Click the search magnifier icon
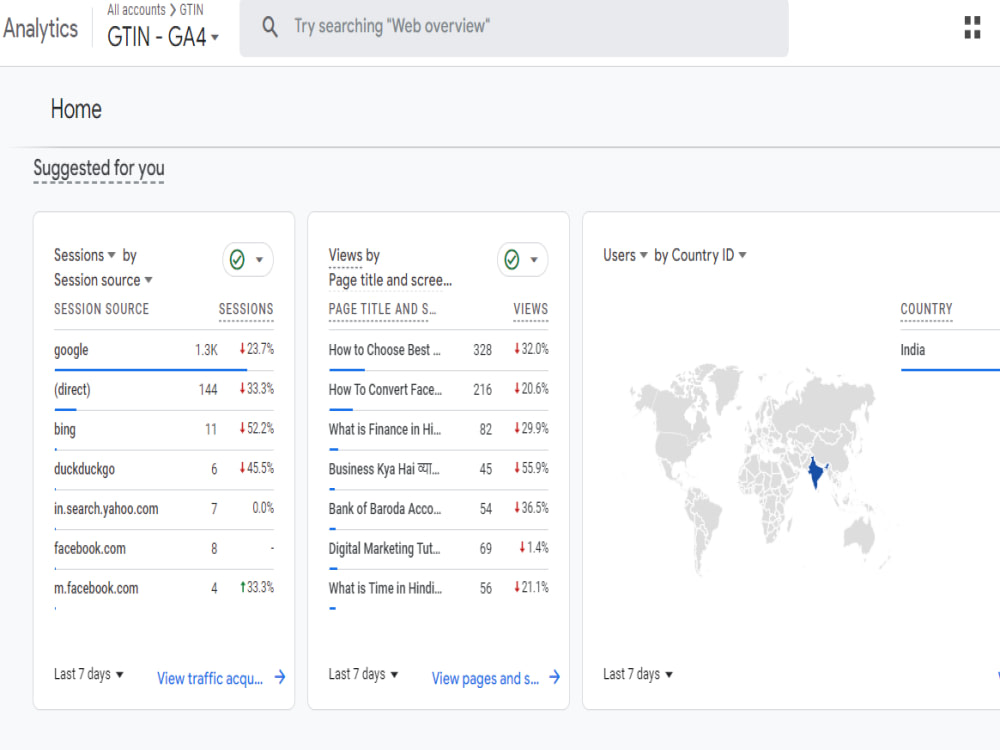The image size is (1000, 750). pos(269,26)
